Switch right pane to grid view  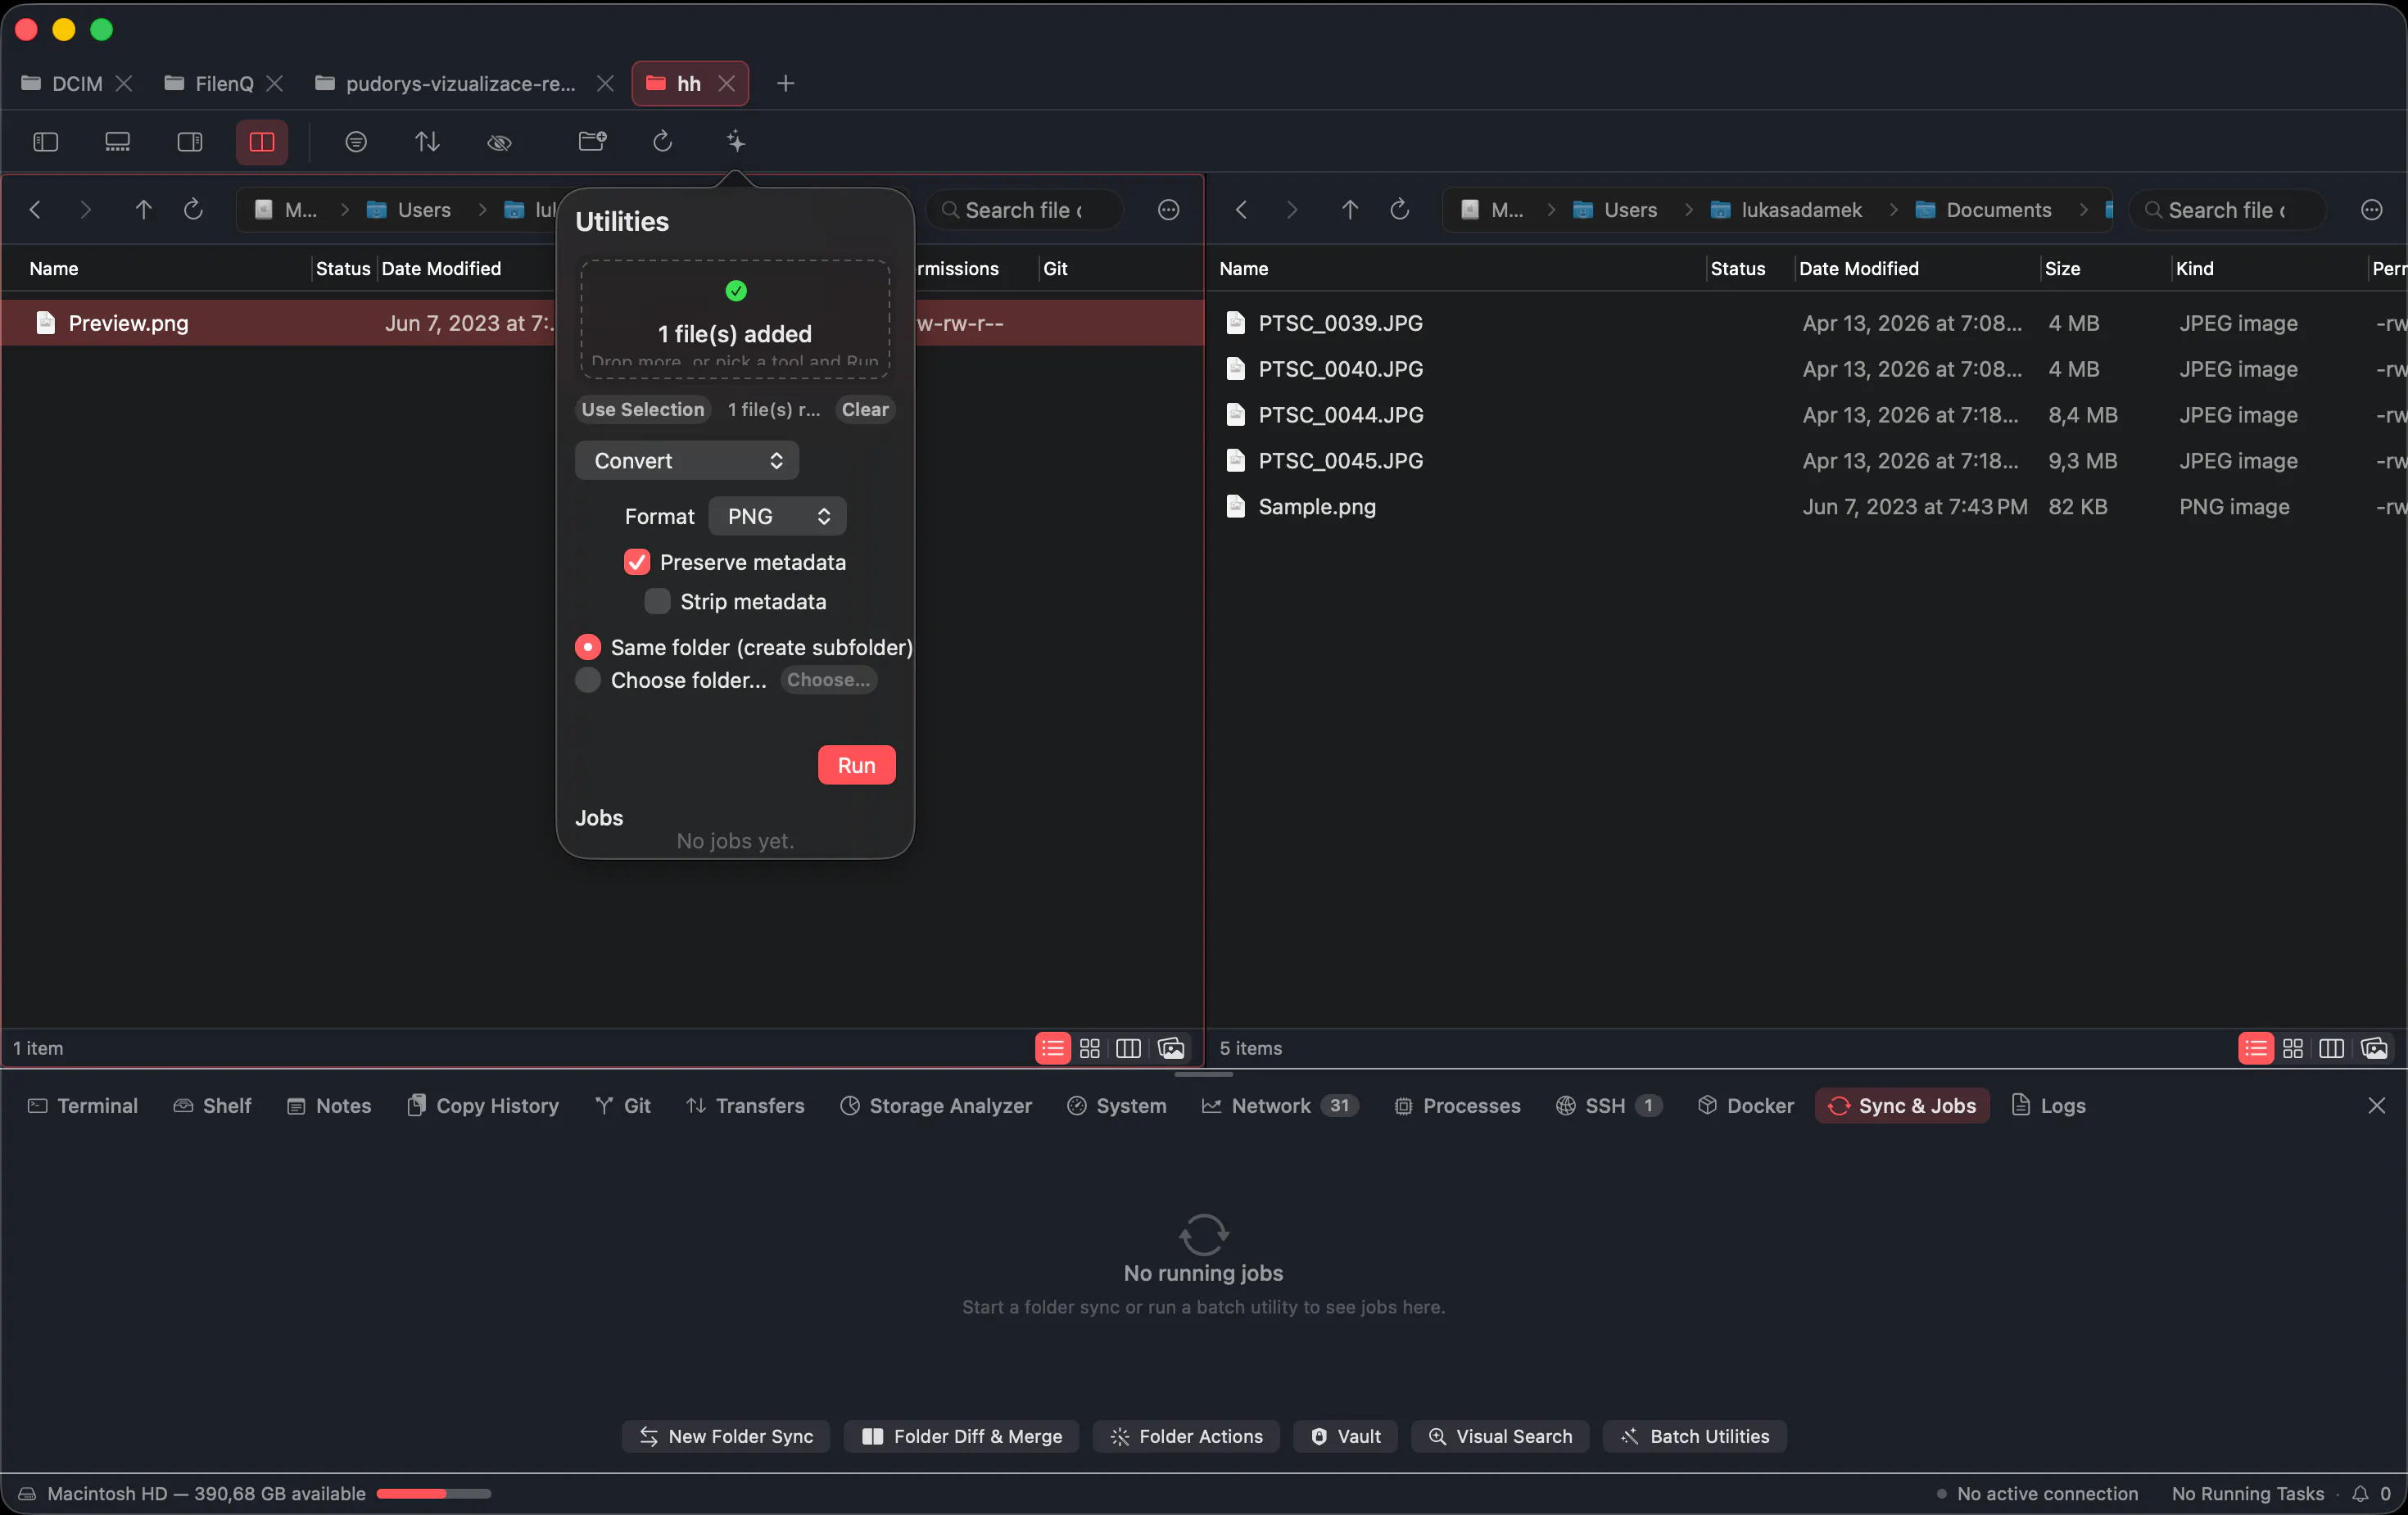(2293, 1048)
